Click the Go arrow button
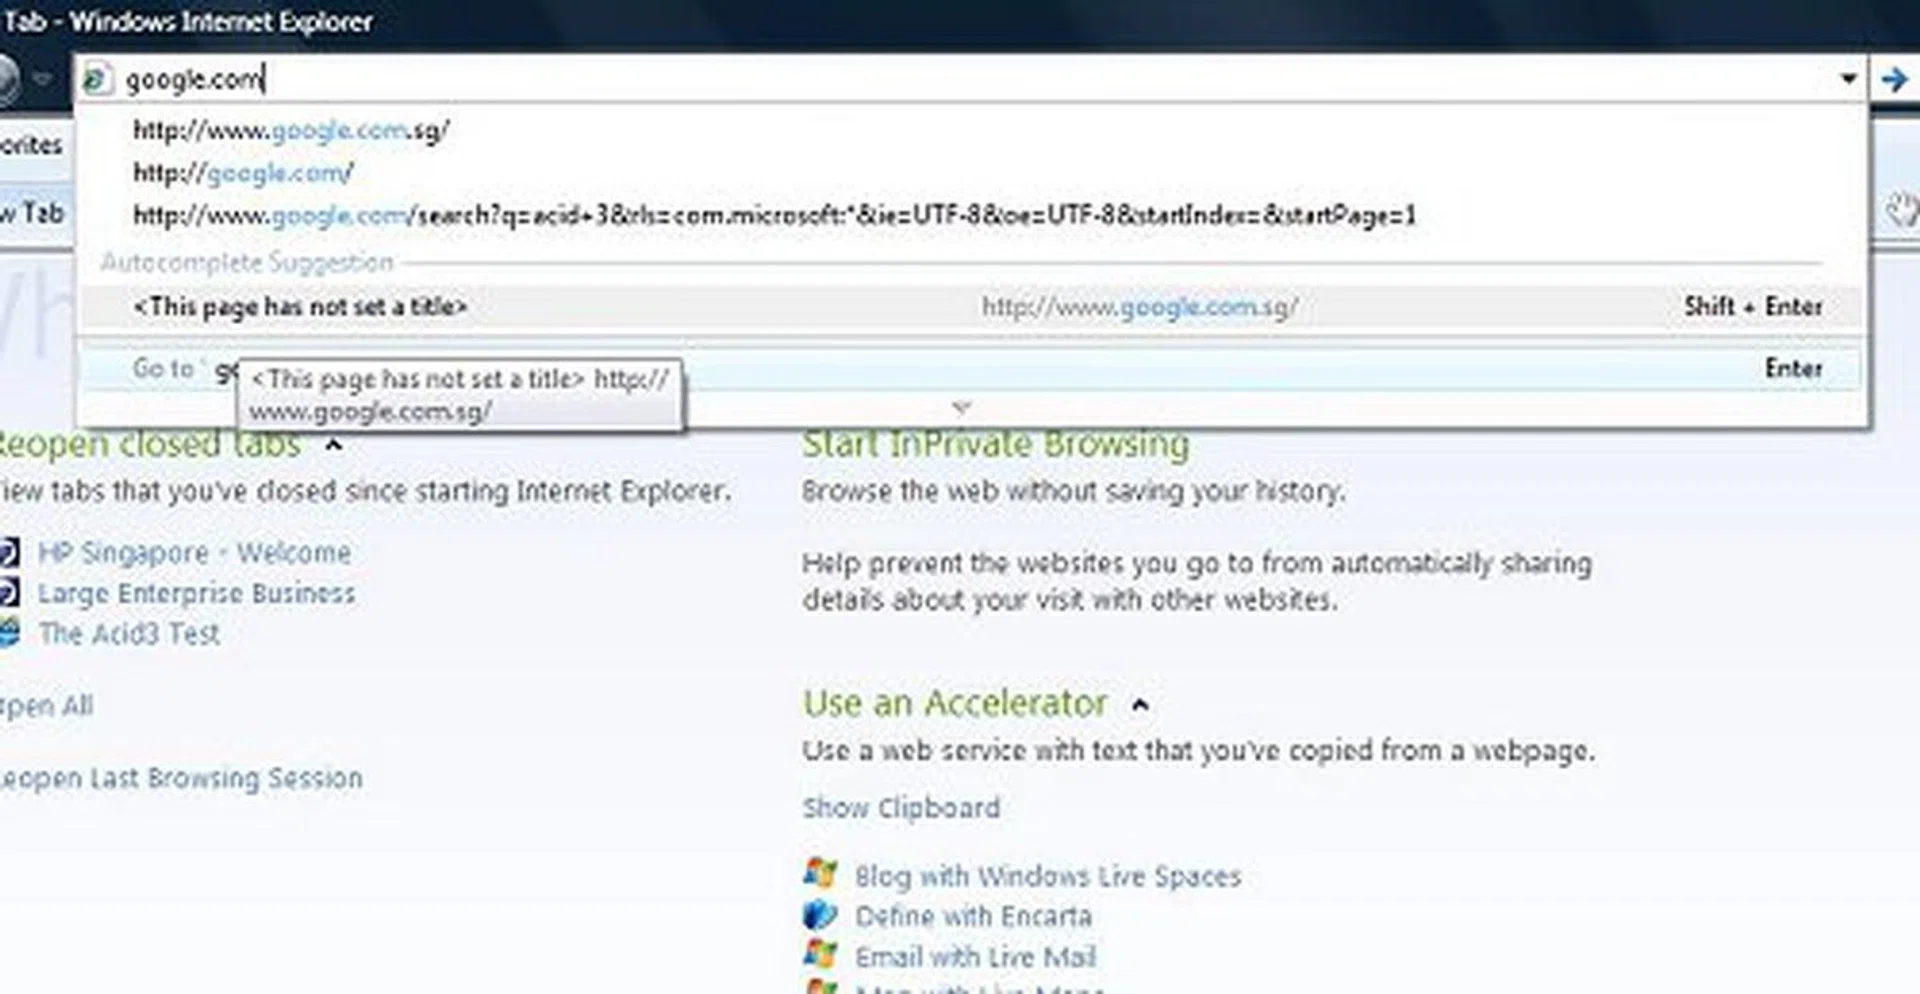Viewport: 1920px width, 994px height. [x=1893, y=79]
